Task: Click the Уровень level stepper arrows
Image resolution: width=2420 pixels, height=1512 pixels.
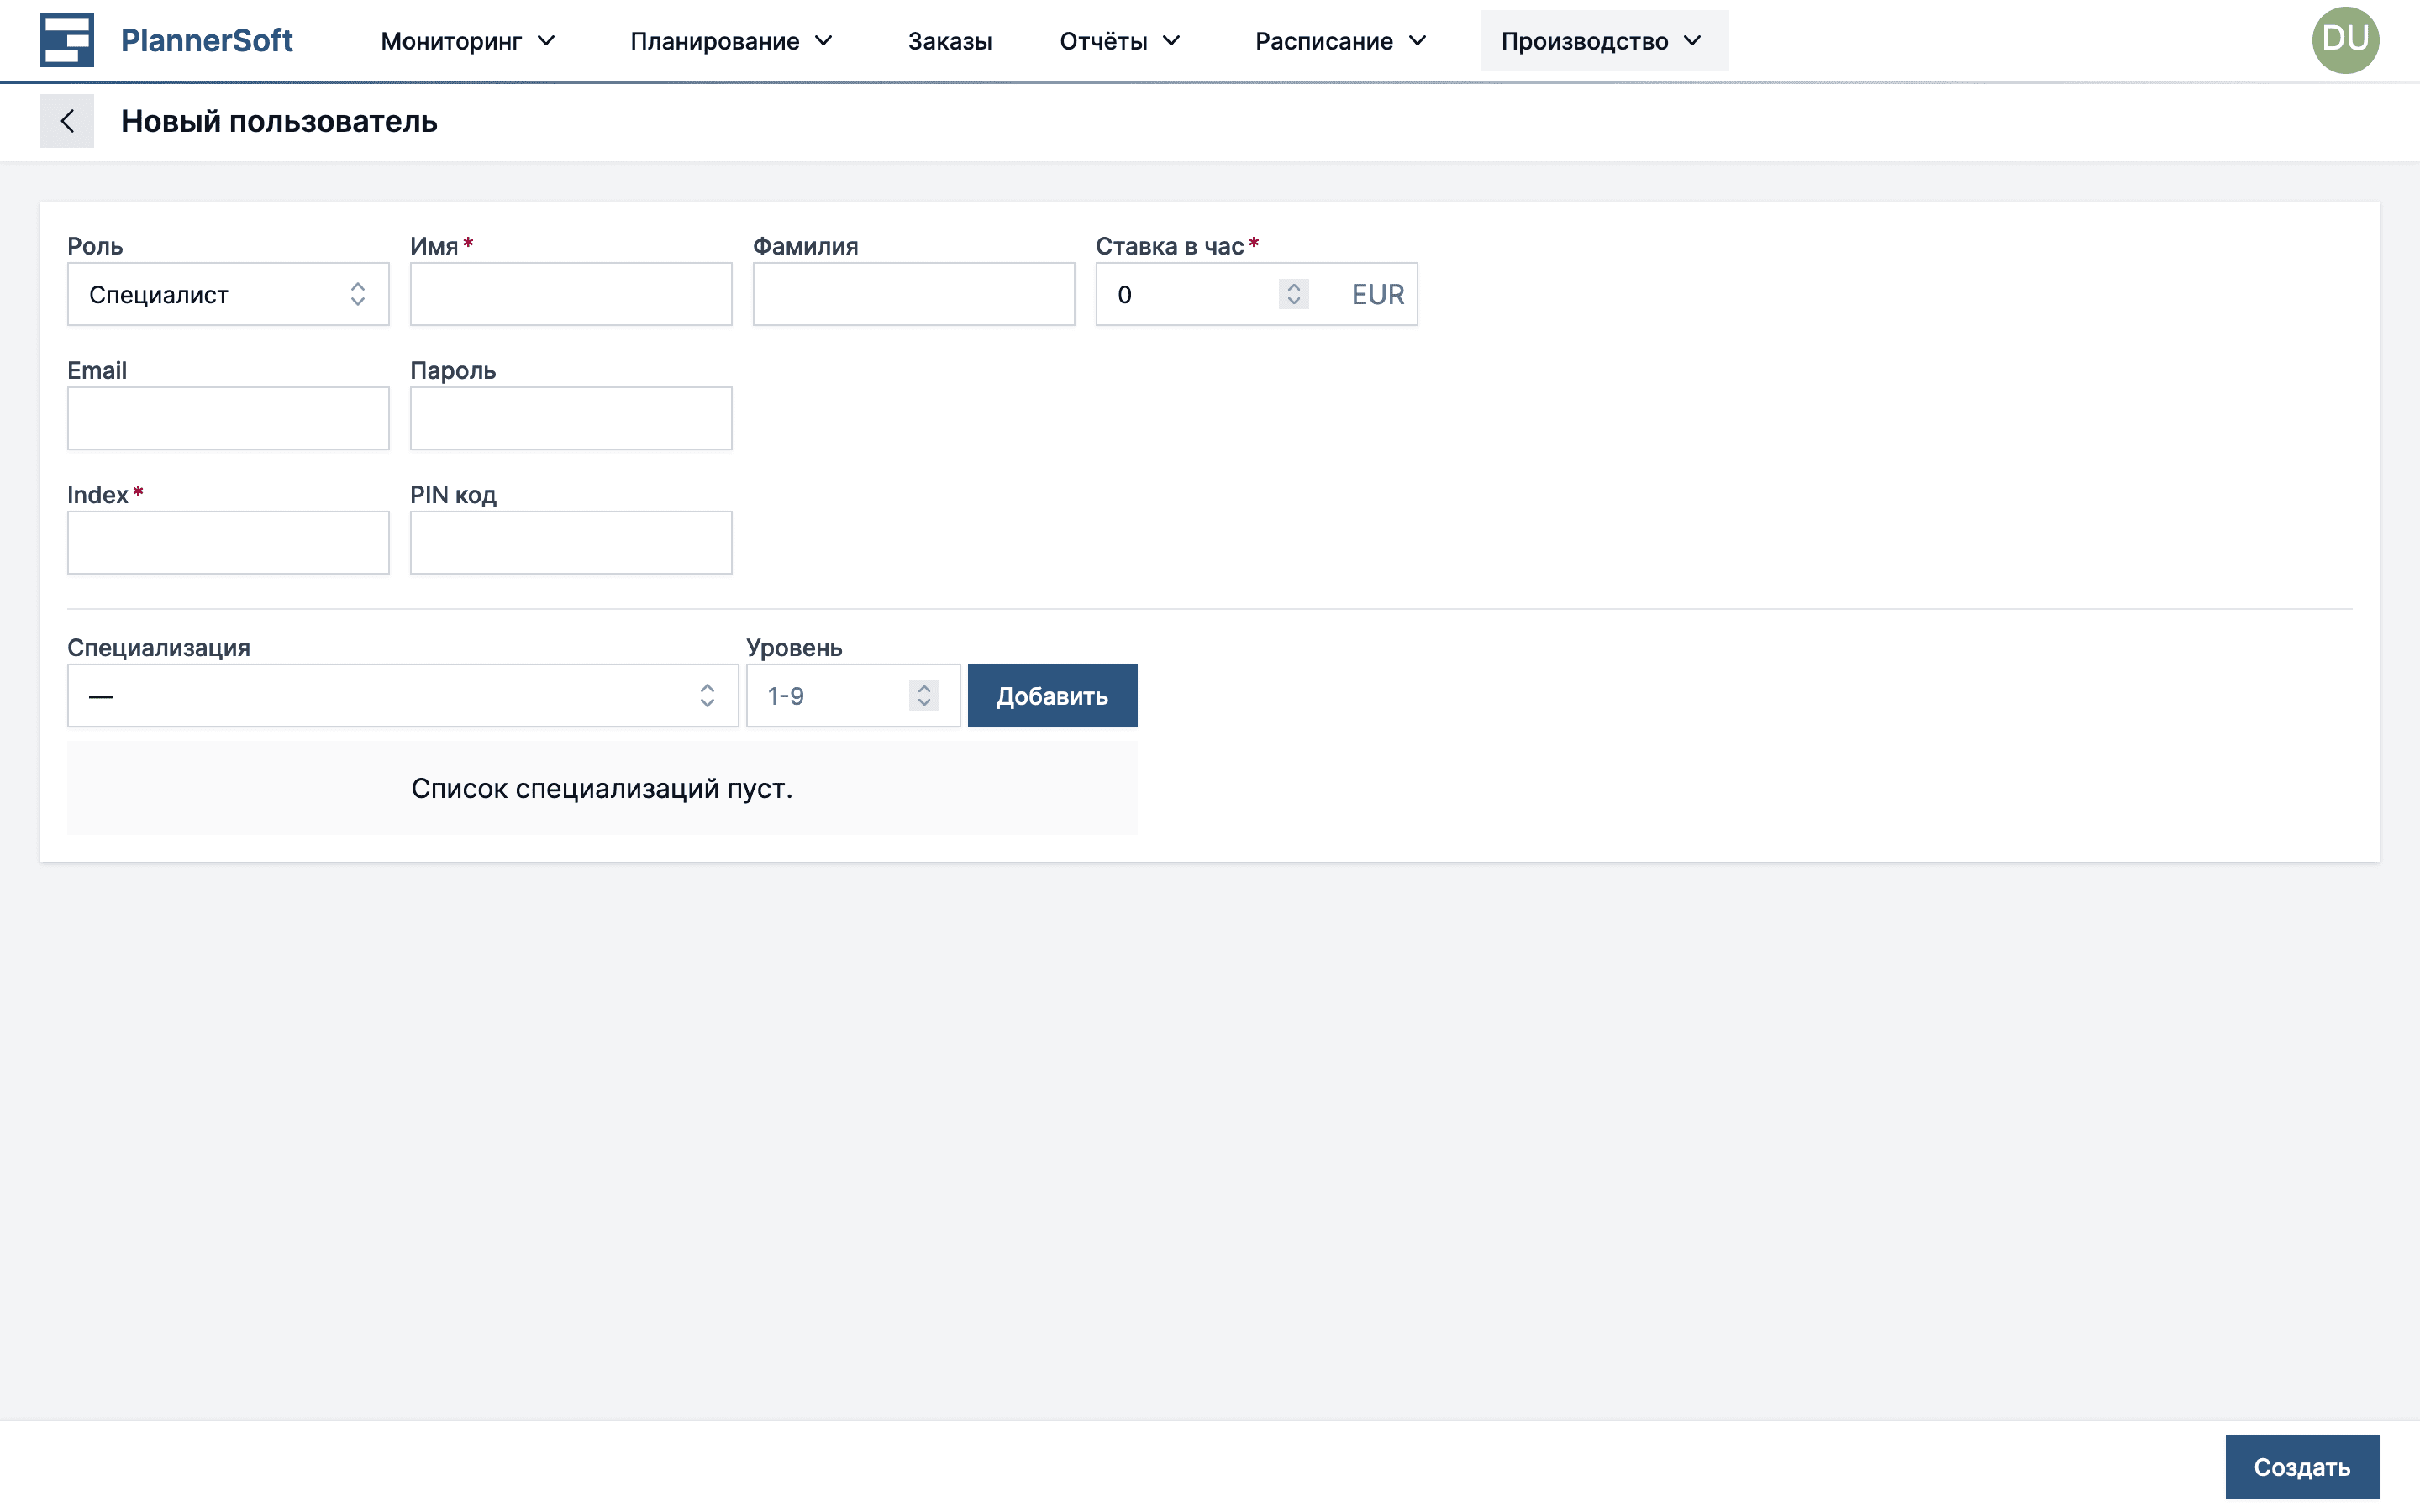Action: click(923, 696)
